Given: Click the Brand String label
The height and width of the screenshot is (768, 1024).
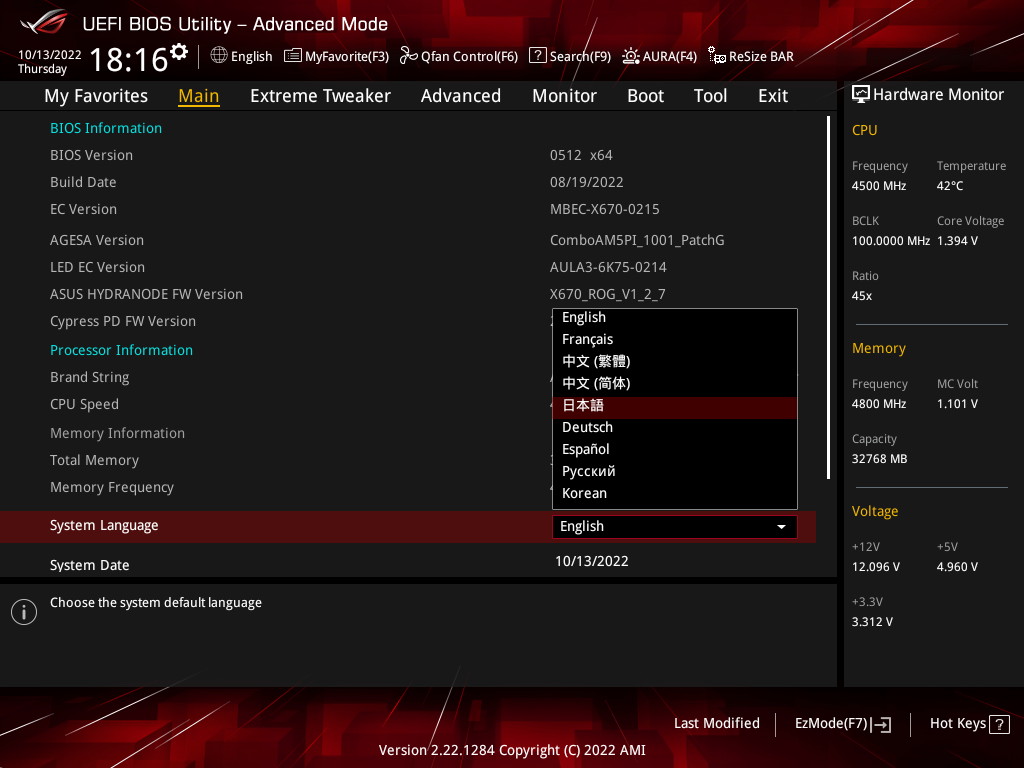Looking at the screenshot, I should pyautogui.click(x=89, y=377).
